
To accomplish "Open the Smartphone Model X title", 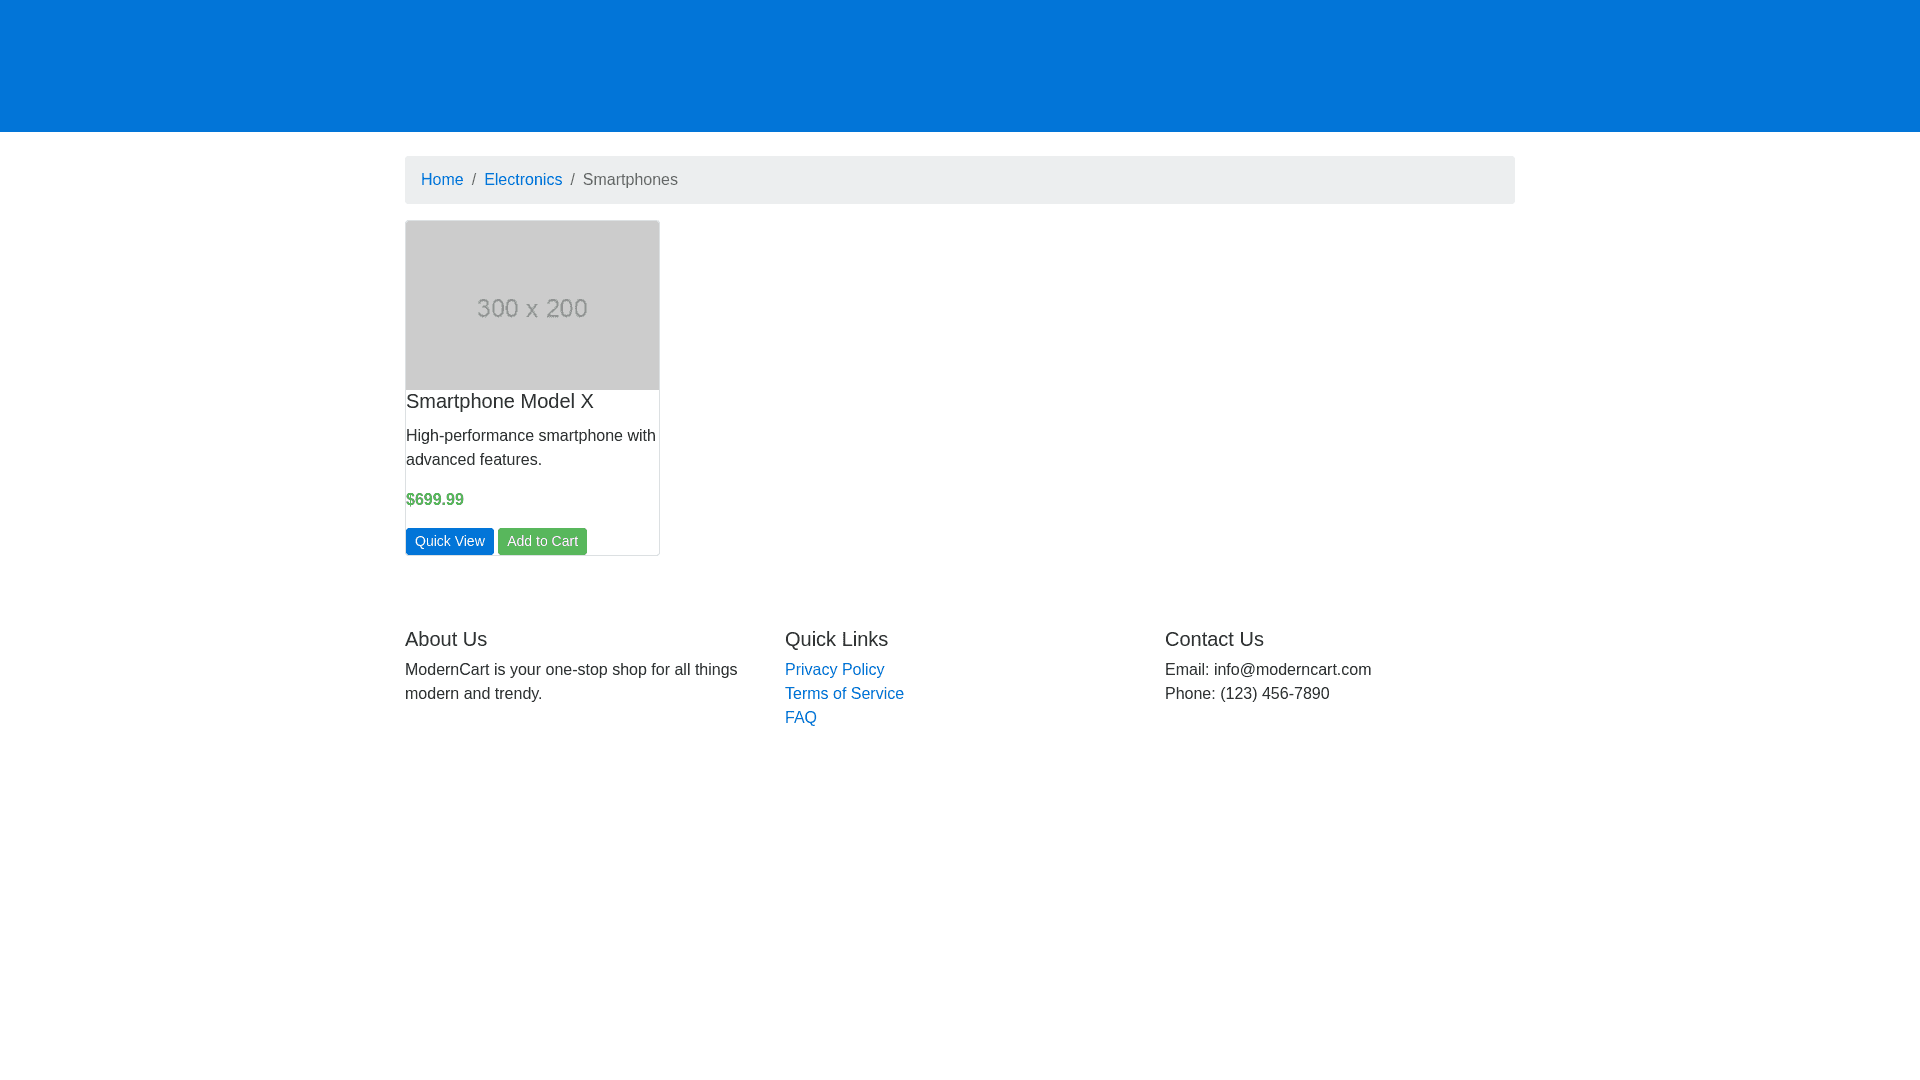I will tap(499, 401).
